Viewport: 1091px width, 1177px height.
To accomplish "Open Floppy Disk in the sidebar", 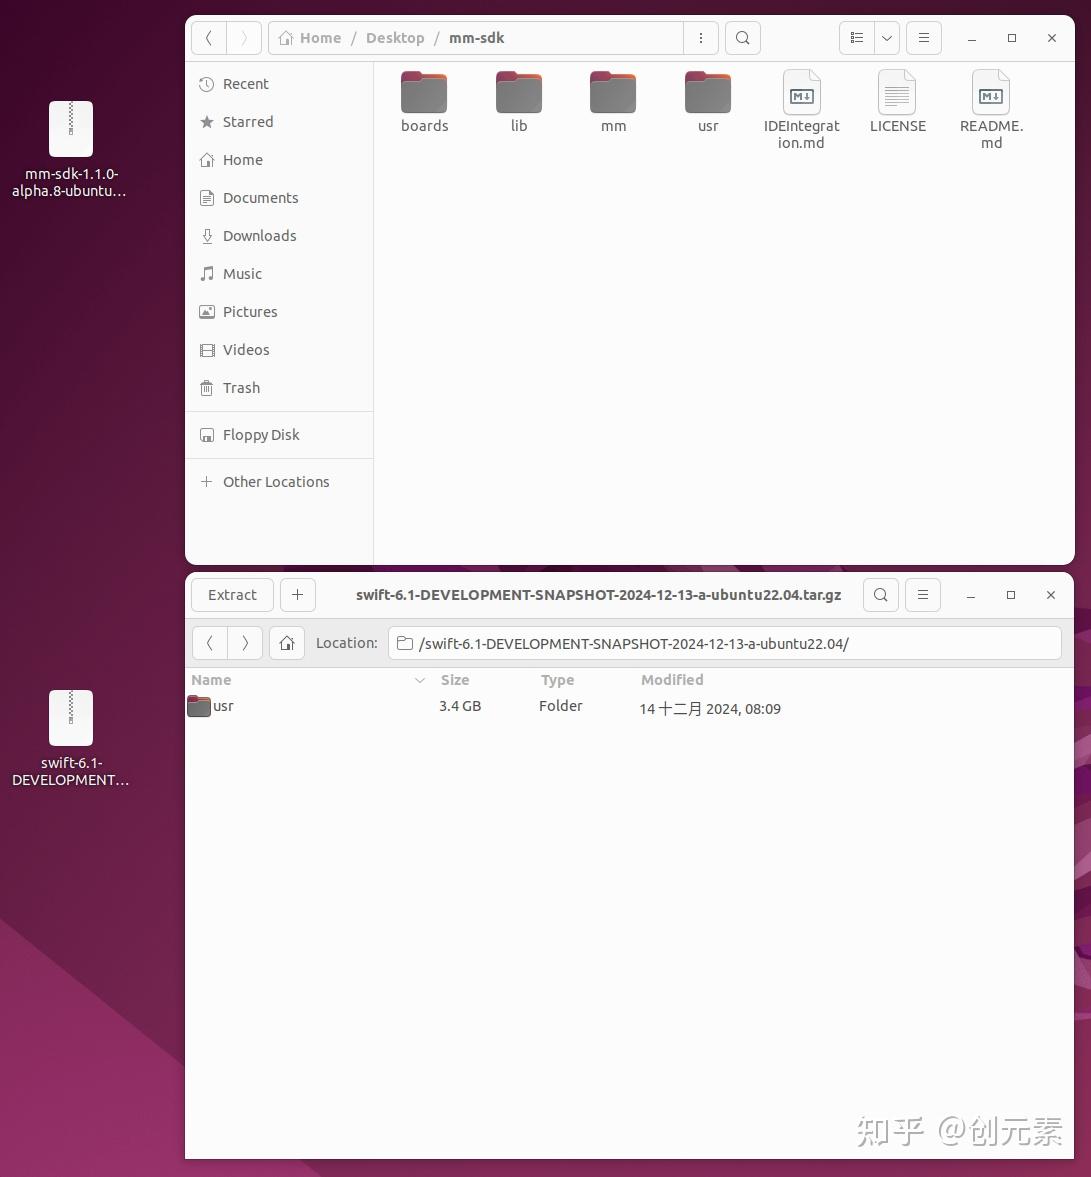I will (x=279, y=435).
